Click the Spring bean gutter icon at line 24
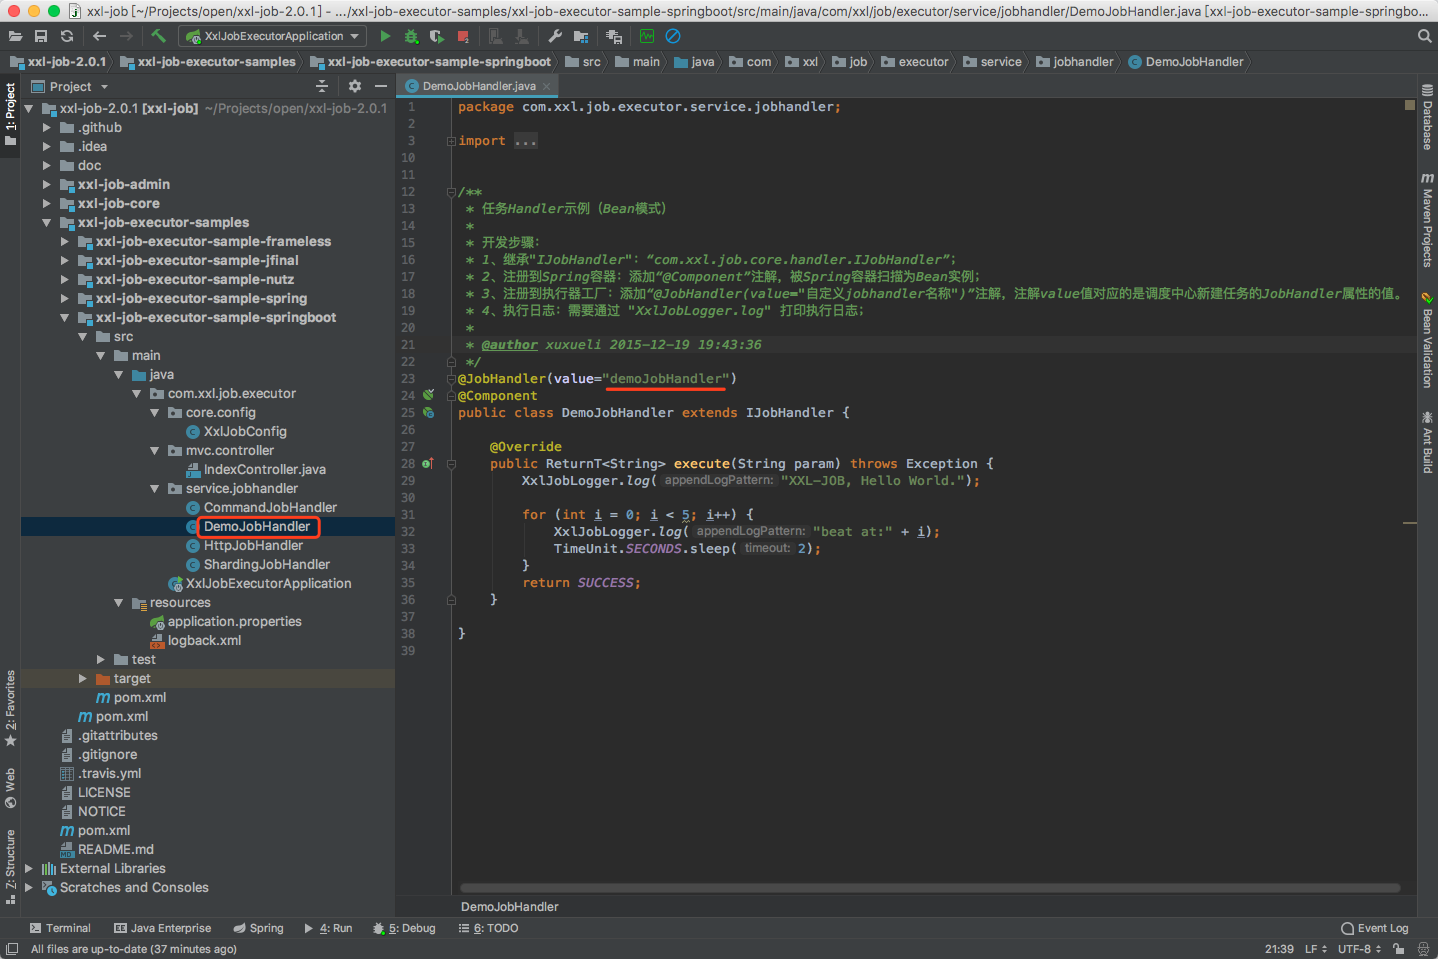 tap(428, 395)
